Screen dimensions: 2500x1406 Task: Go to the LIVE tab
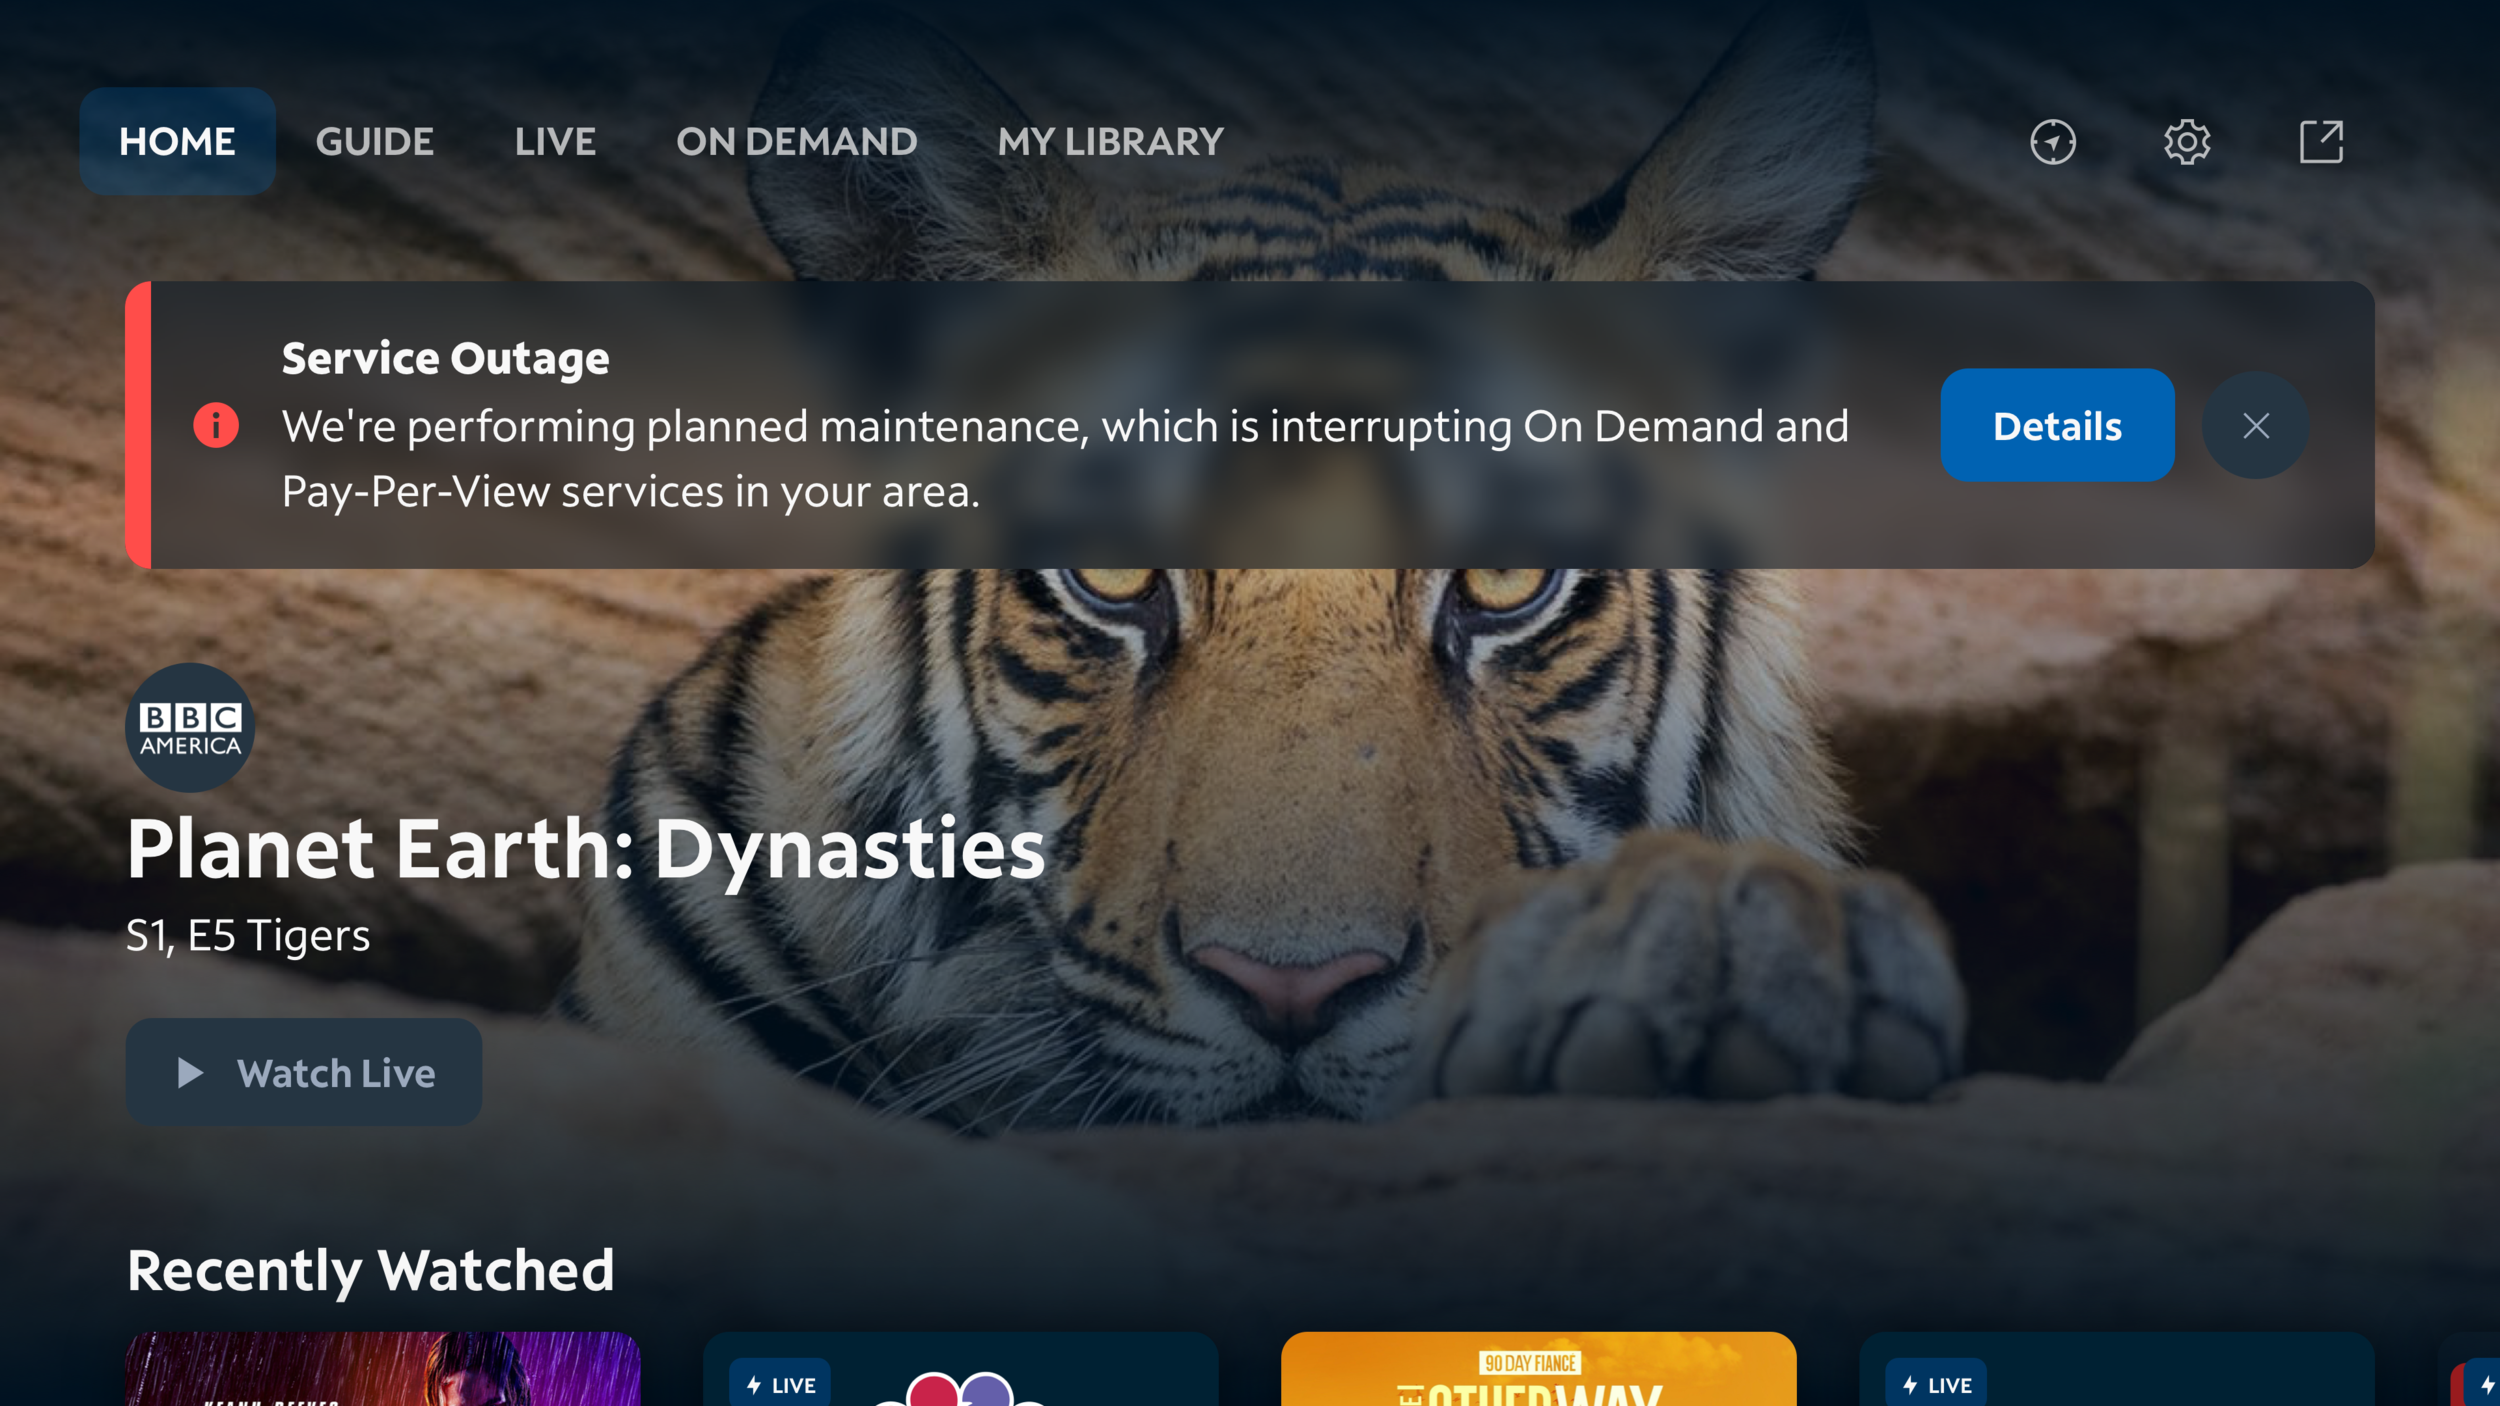[555, 142]
